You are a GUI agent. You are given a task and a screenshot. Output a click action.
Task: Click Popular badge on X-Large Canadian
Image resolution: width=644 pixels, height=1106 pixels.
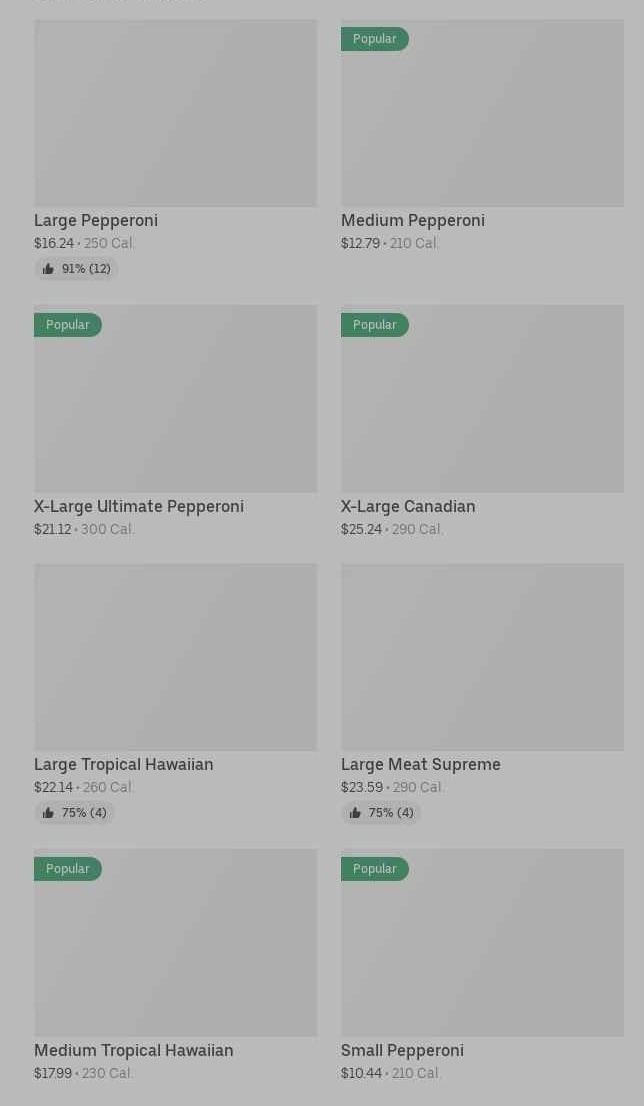[x=375, y=325]
